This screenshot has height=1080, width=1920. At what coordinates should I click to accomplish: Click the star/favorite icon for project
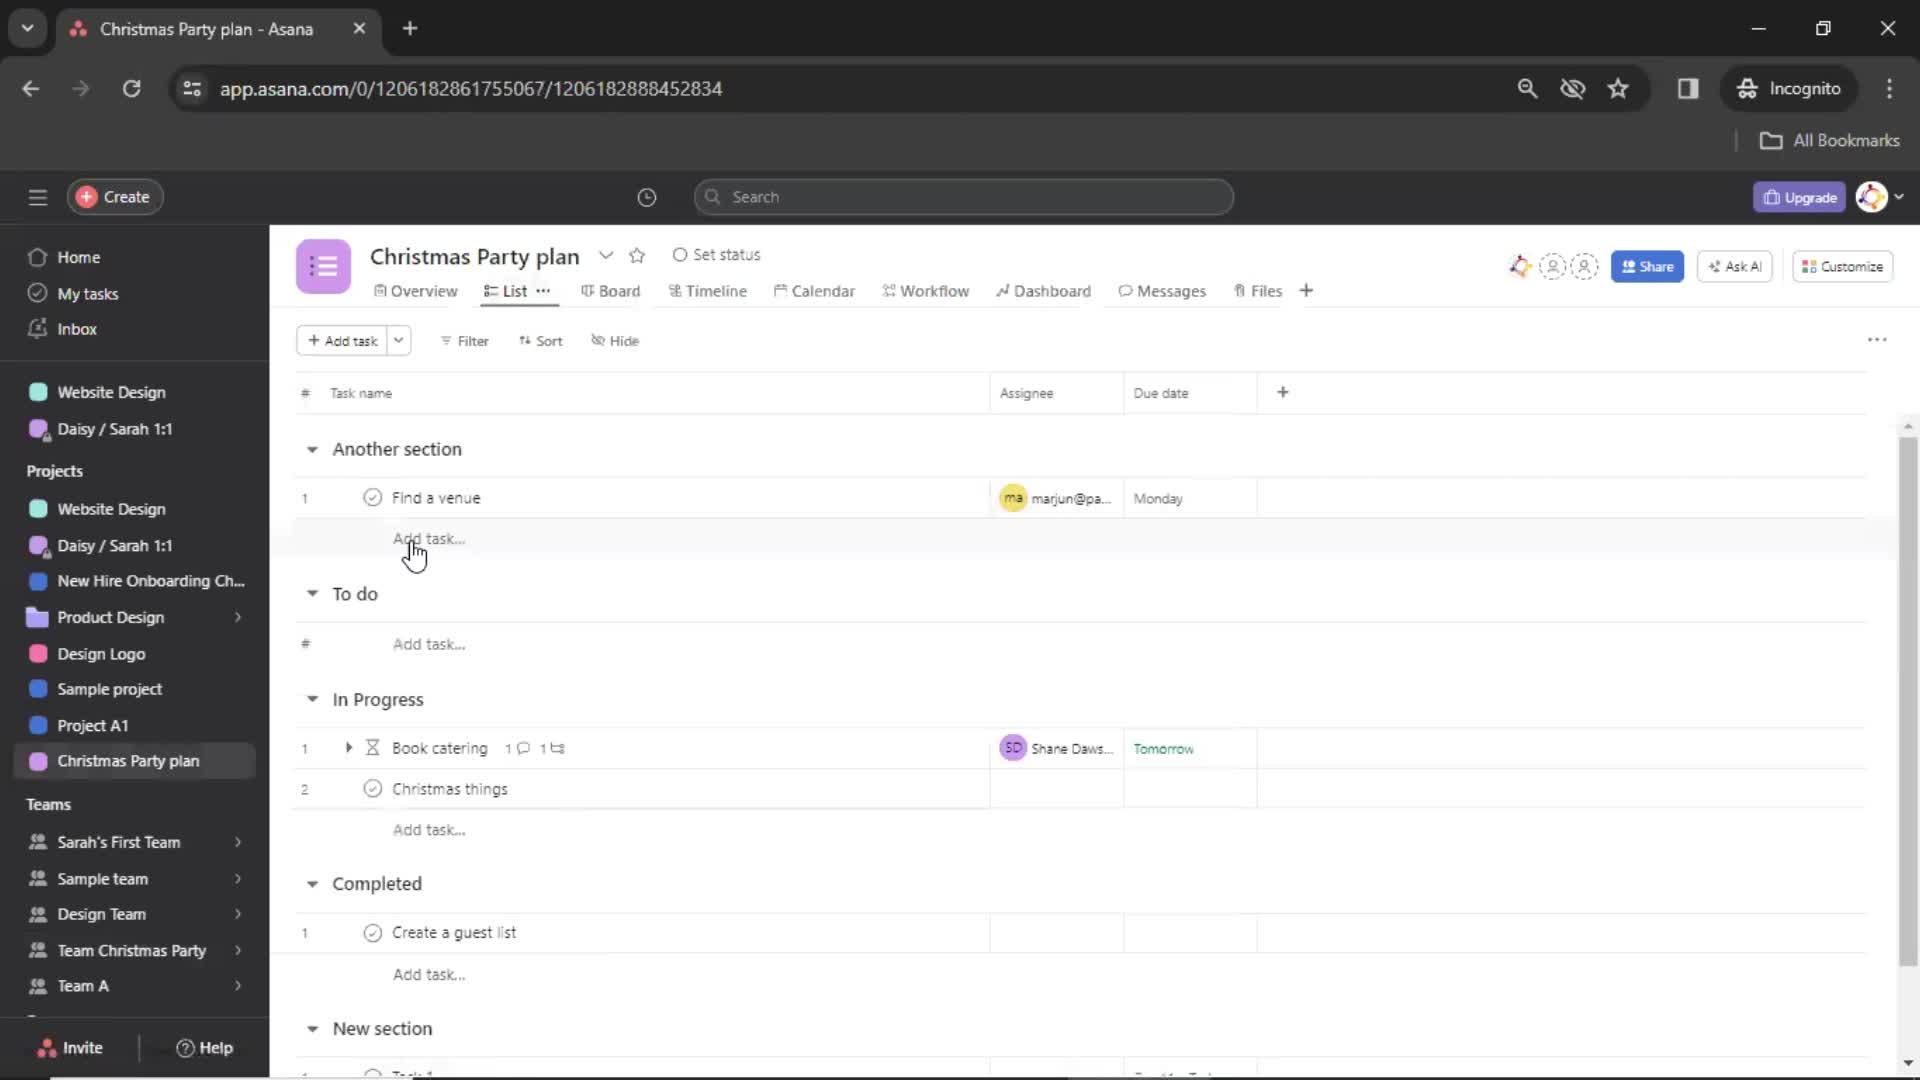coord(638,255)
